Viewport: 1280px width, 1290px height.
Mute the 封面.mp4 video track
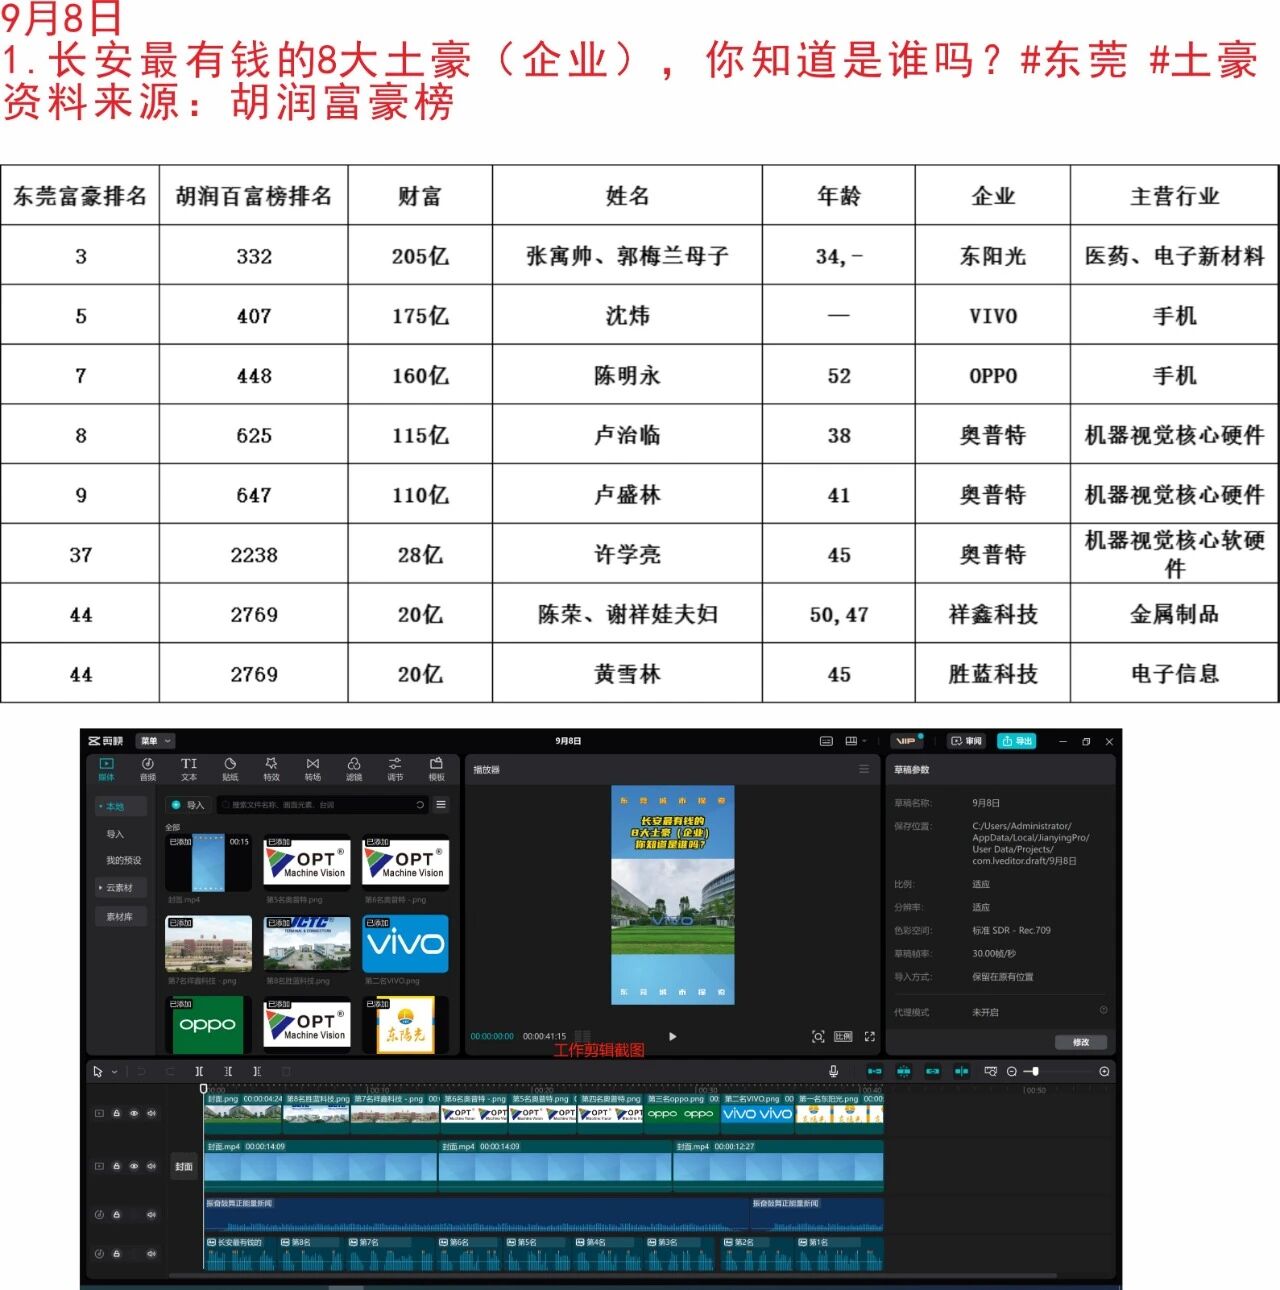pos(152,1166)
